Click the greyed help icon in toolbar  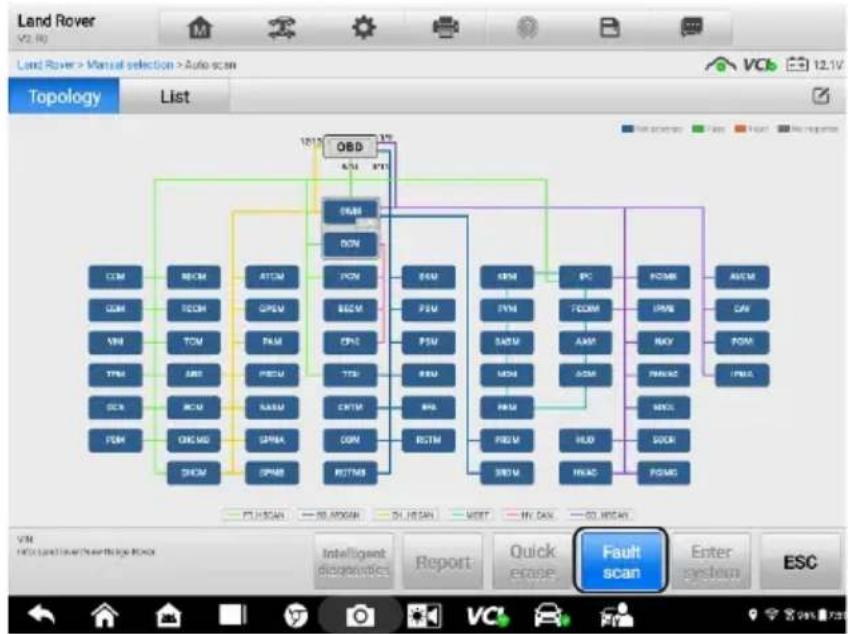(527, 28)
